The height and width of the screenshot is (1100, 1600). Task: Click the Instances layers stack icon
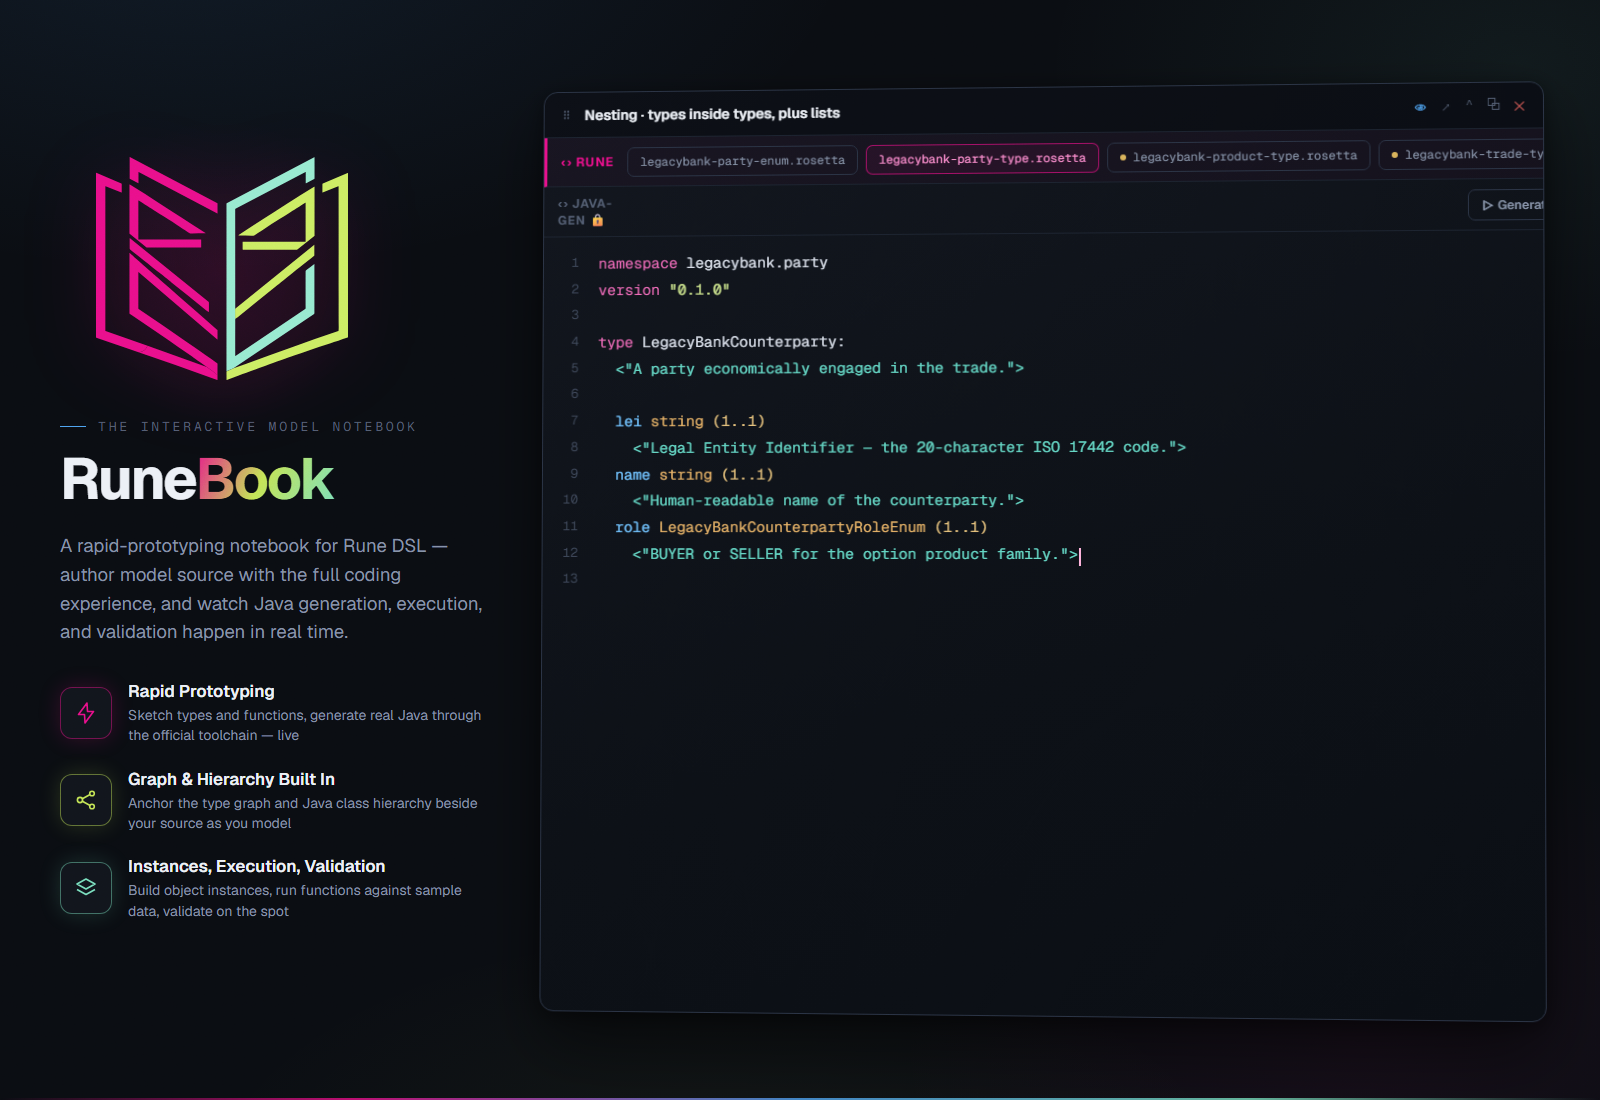[x=86, y=887]
